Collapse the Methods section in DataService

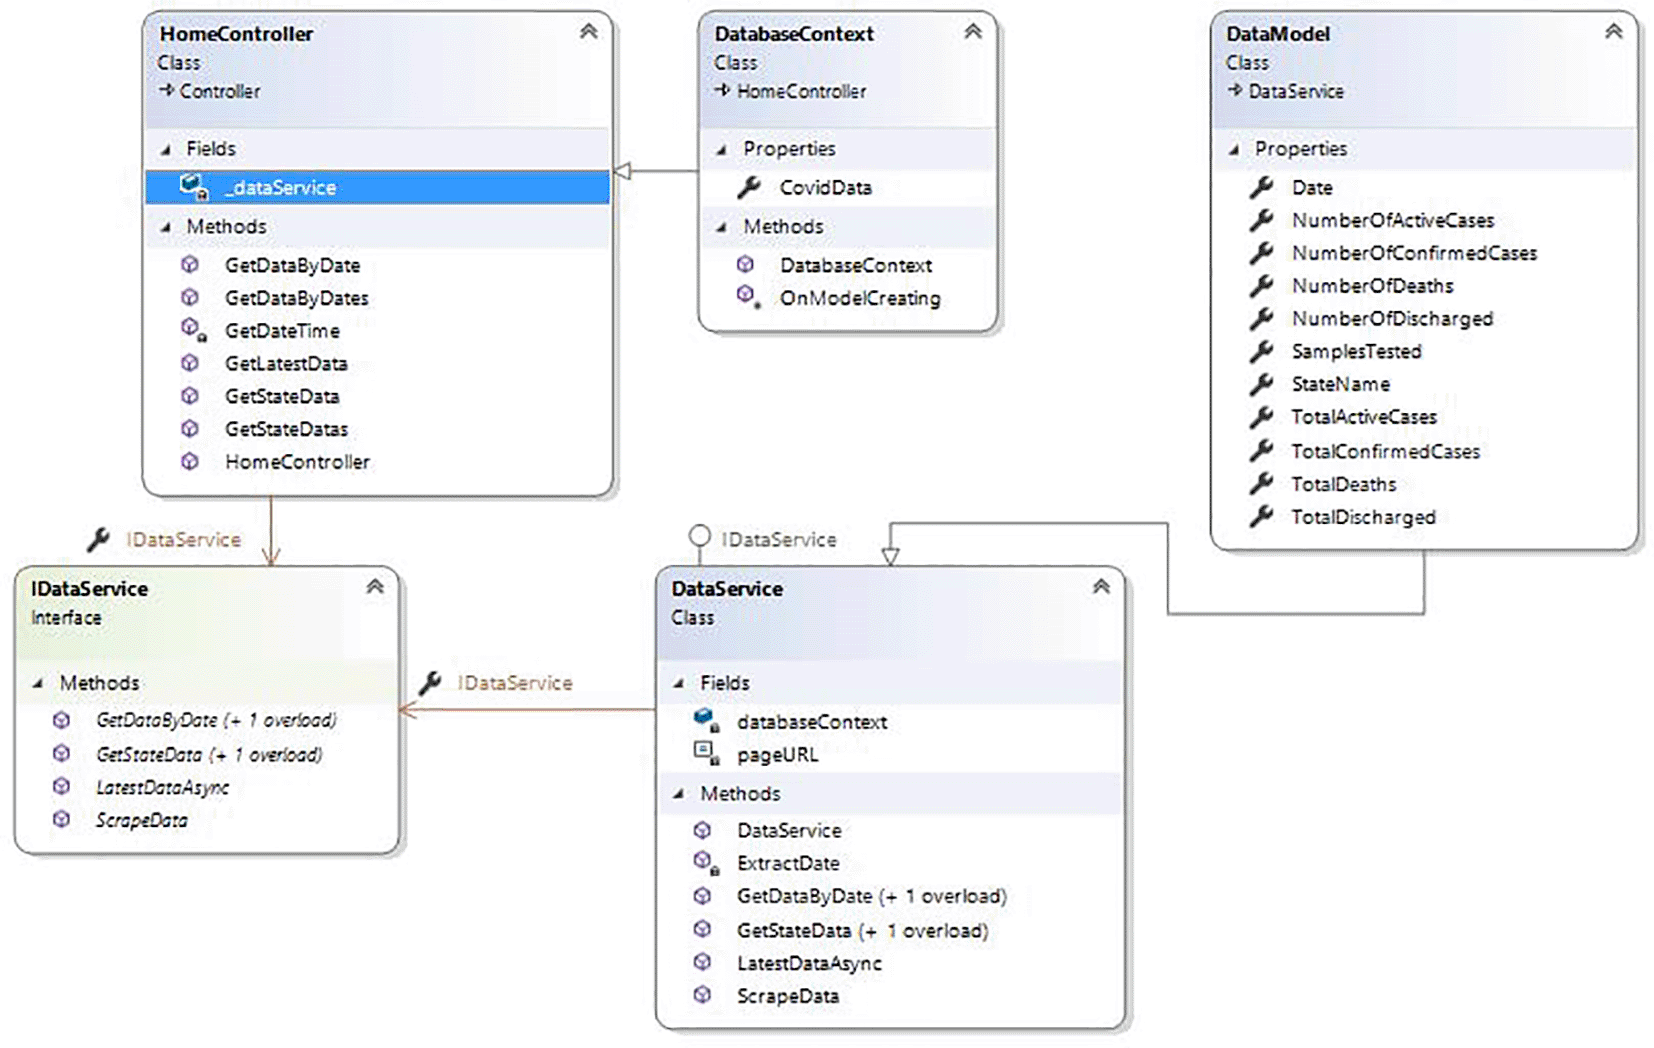pos(679,795)
